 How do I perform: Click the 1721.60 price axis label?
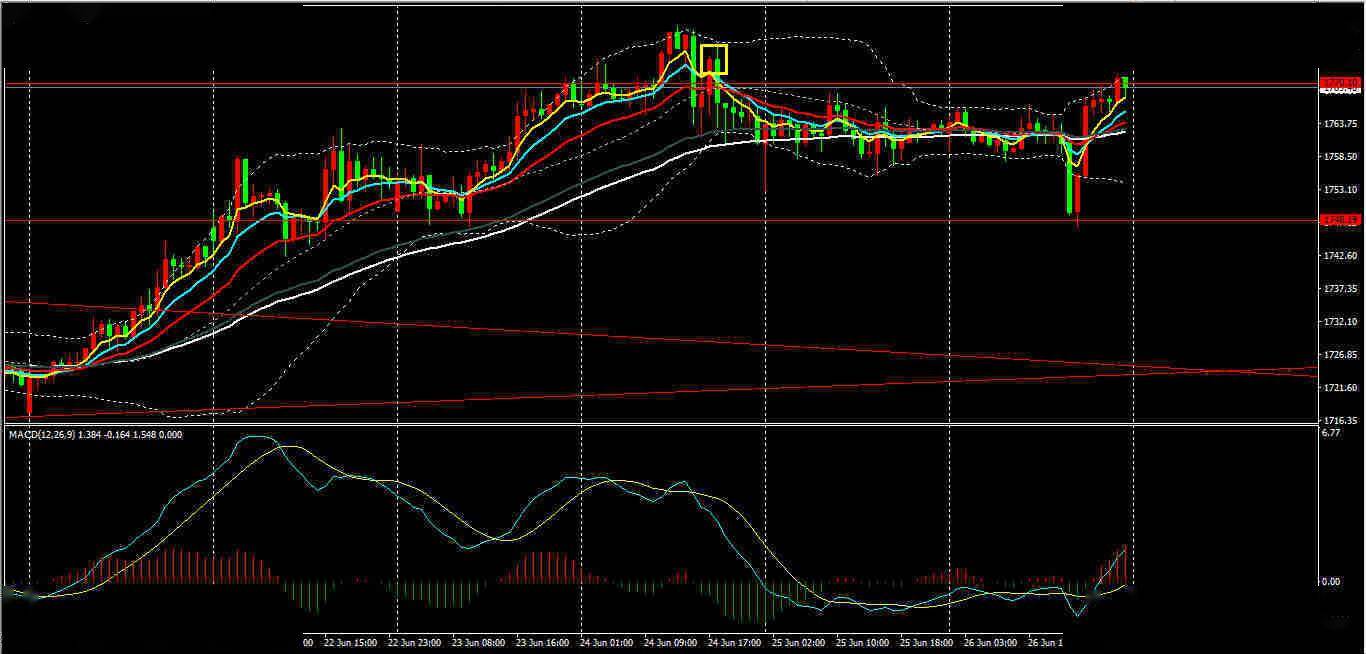click(x=1340, y=388)
